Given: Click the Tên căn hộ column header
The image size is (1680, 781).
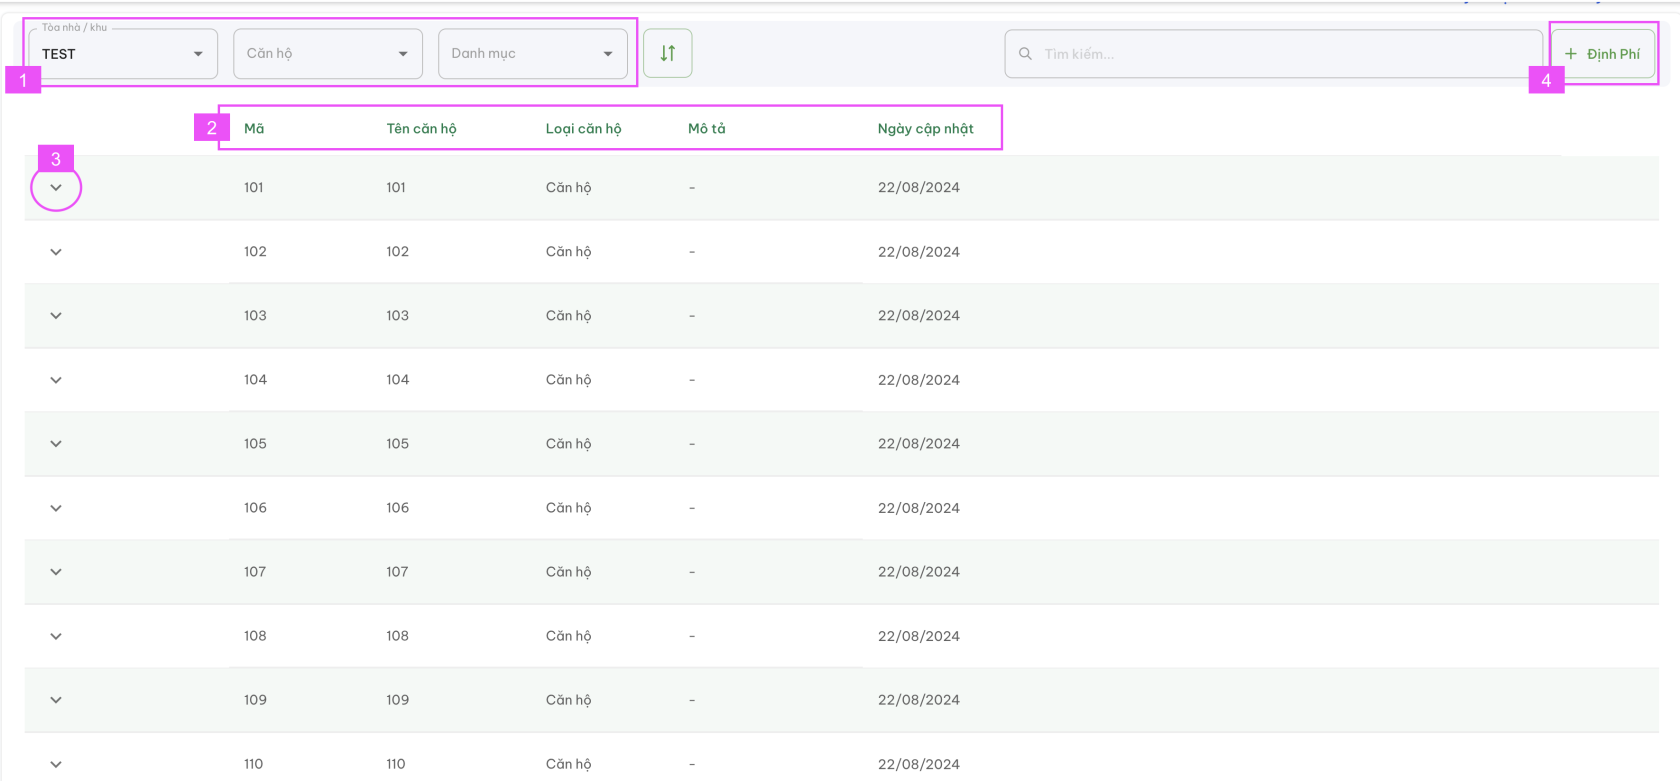Looking at the screenshot, I should click(421, 128).
